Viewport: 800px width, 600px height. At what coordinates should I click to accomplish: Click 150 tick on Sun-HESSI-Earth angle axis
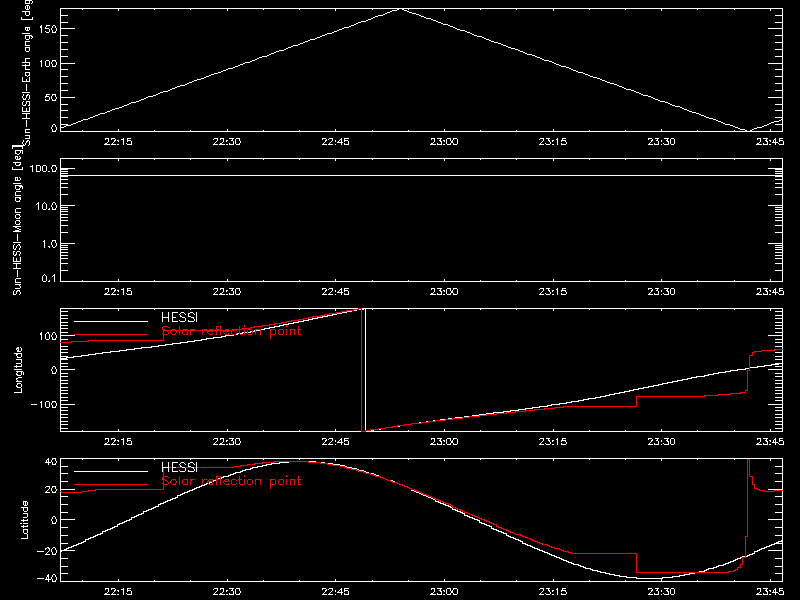(47, 29)
